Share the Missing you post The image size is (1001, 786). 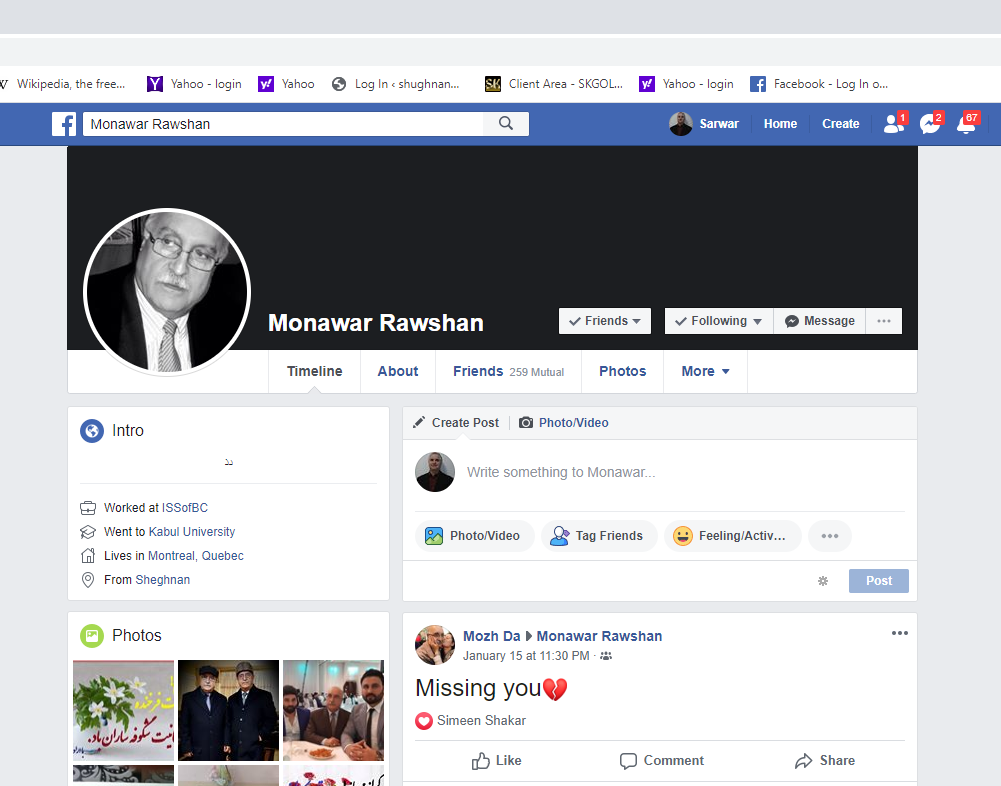pyautogui.click(x=825, y=760)
